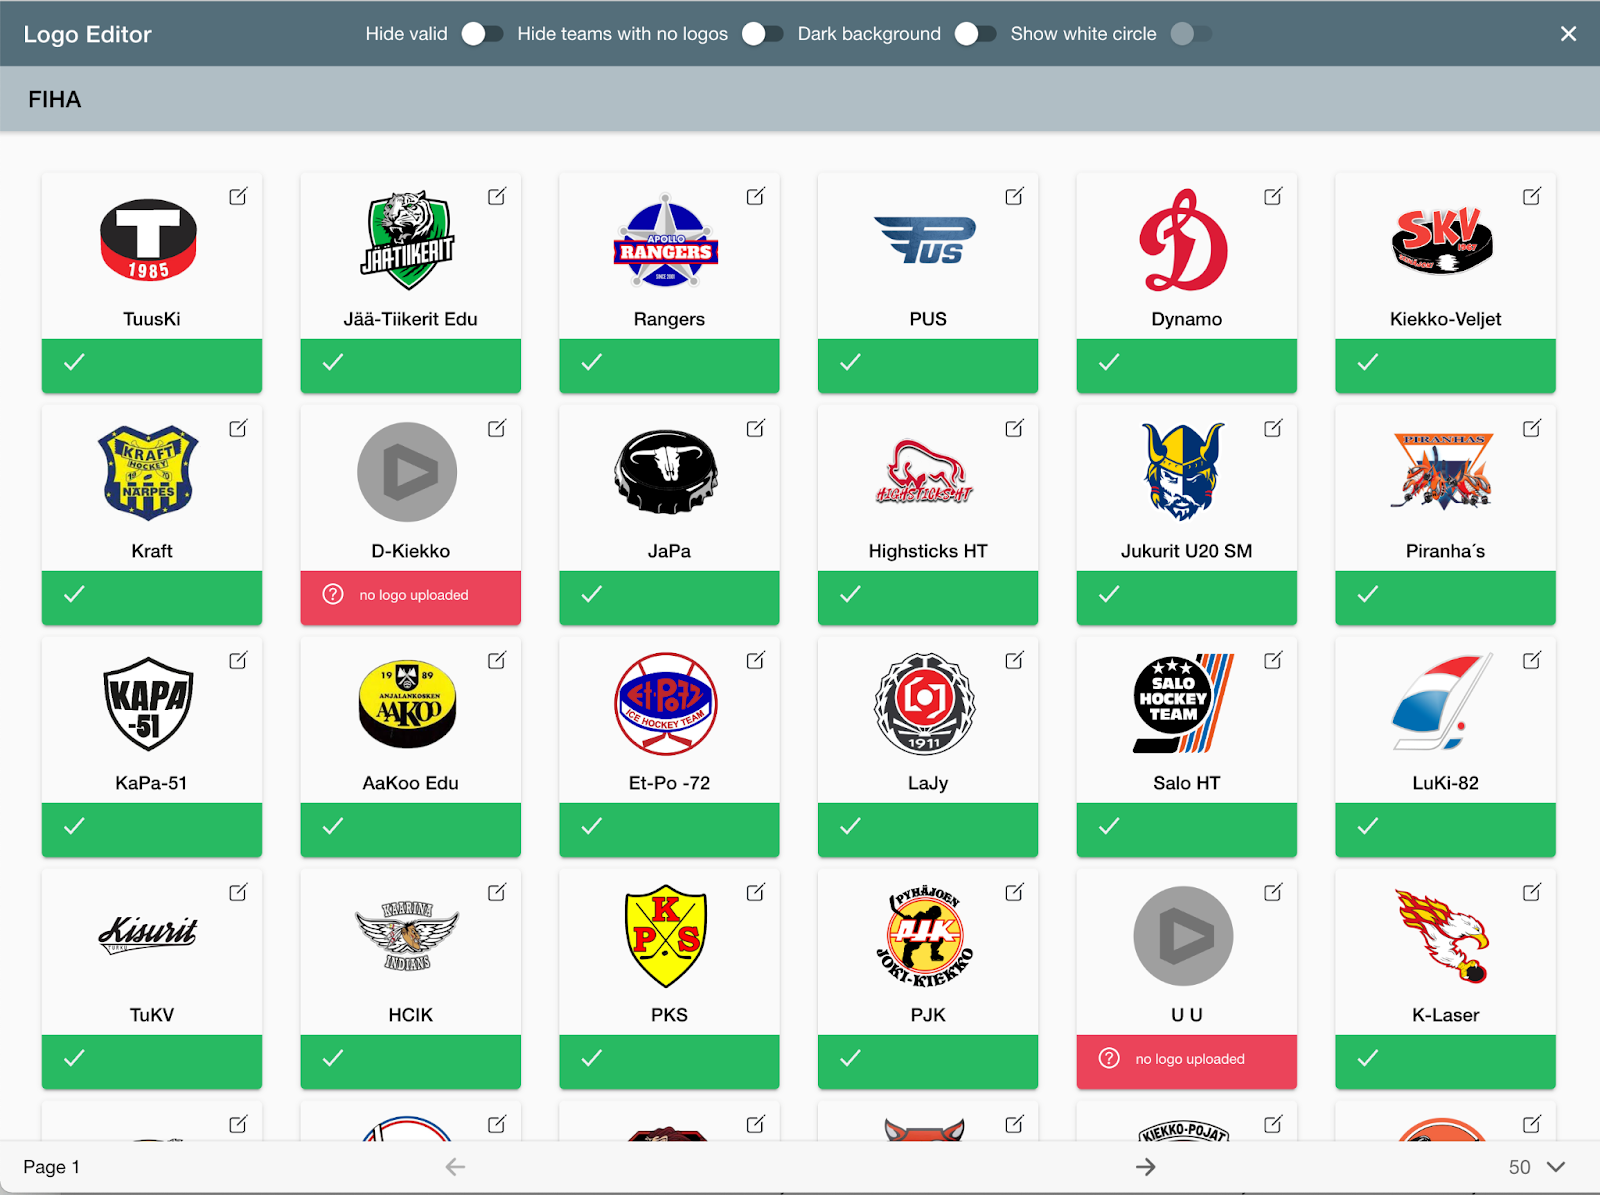Enable Hide teams with no logos
The image size is (1600, 1195).
click(762, 34)
